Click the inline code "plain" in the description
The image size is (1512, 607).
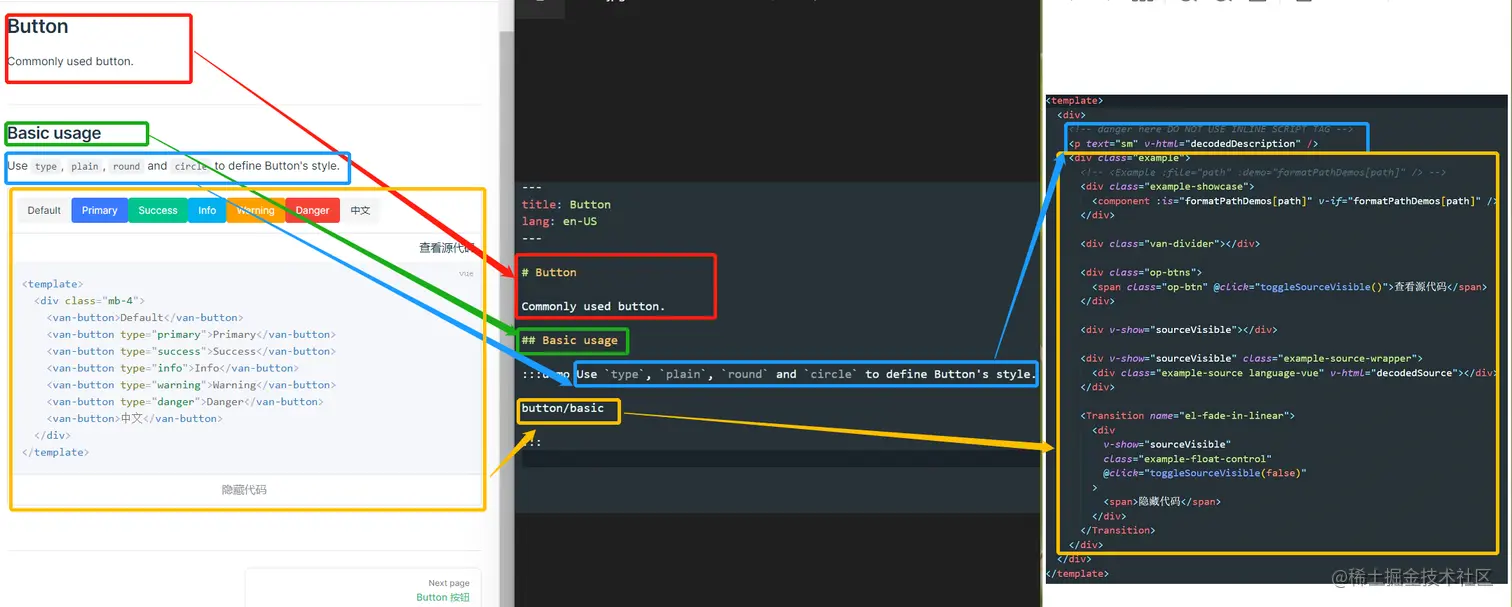[84, 166]
